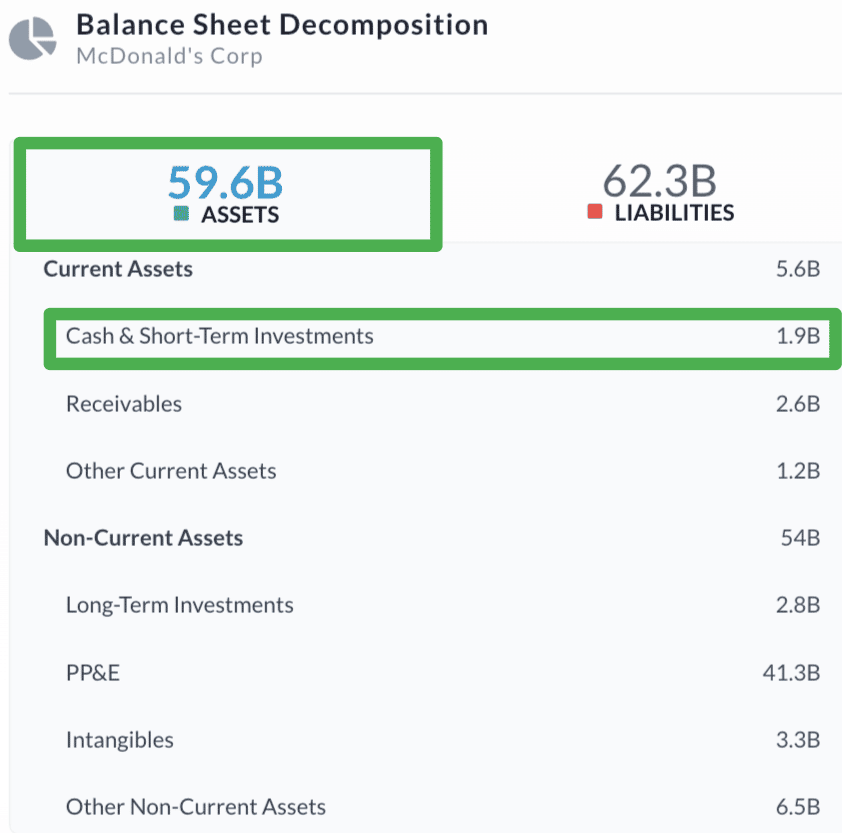This screenshot has width=842, height=833.
Task: Select the Intangibles line item
Action: pyautogui.click(x=120, y=740)
